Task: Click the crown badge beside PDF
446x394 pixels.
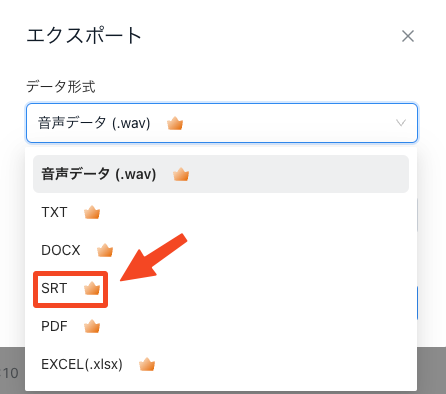Action: coord(92,326)
